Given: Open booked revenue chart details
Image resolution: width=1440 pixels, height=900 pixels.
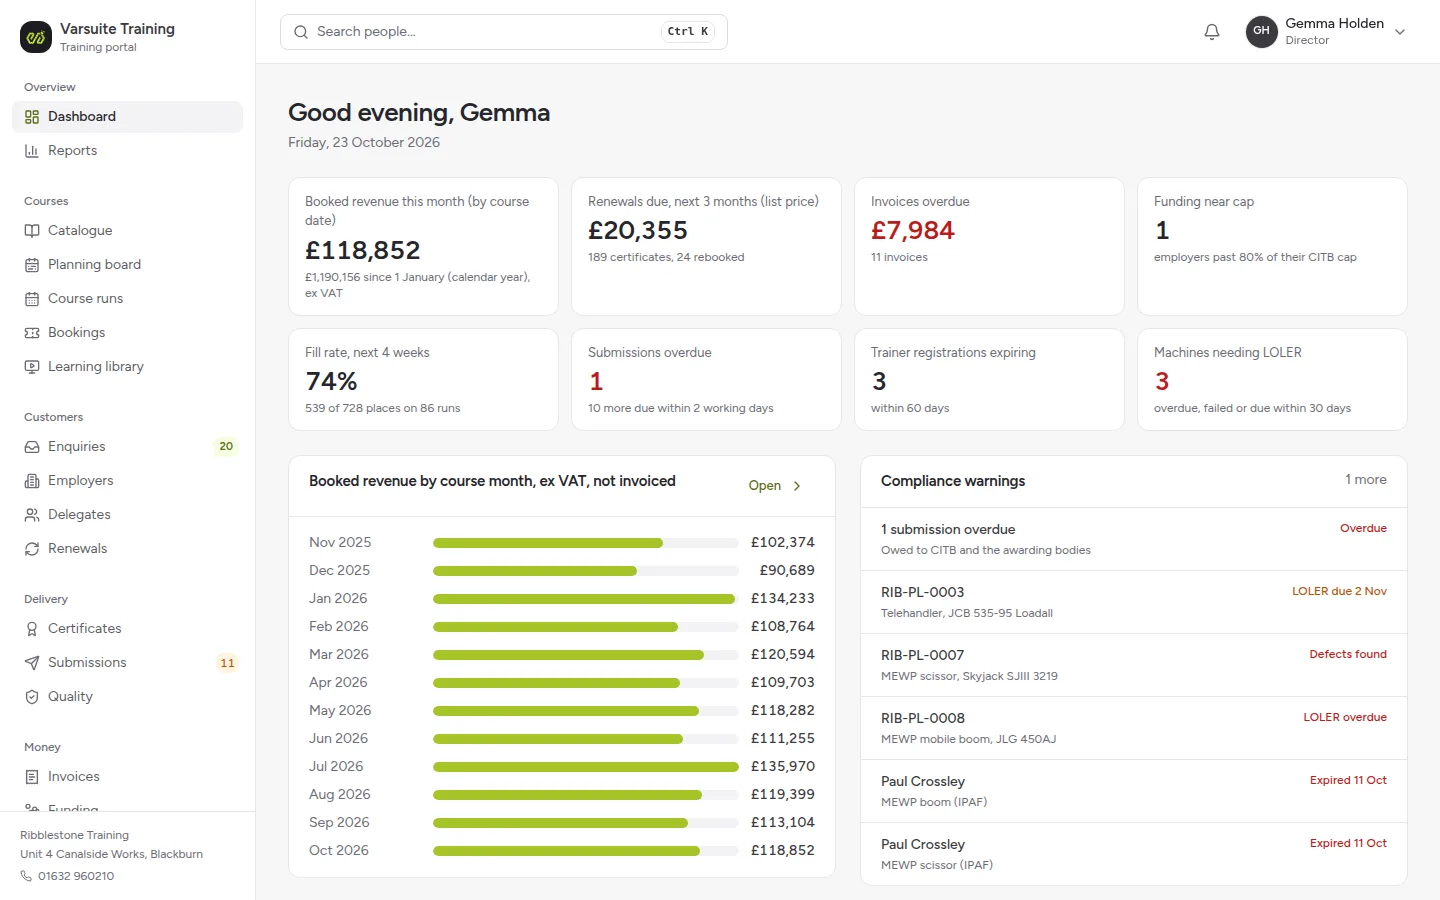Looking at the screenshot, I should click(x=775, y=486).
